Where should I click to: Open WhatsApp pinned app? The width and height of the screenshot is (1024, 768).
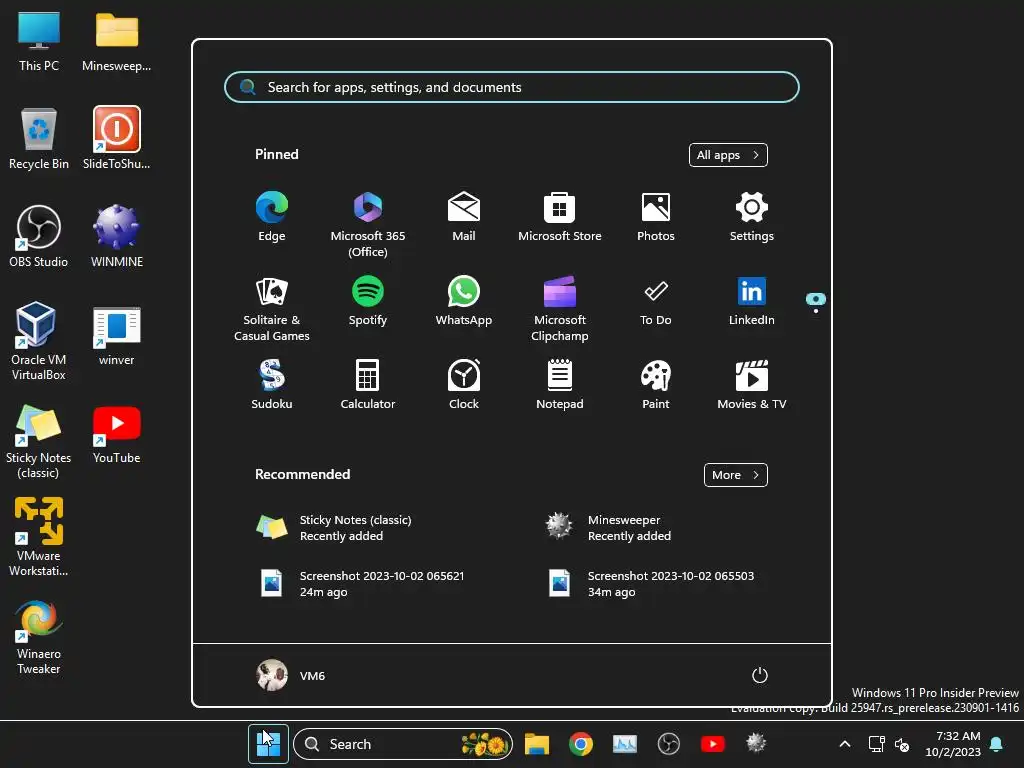pyautogui.click(x=464, y=301)
